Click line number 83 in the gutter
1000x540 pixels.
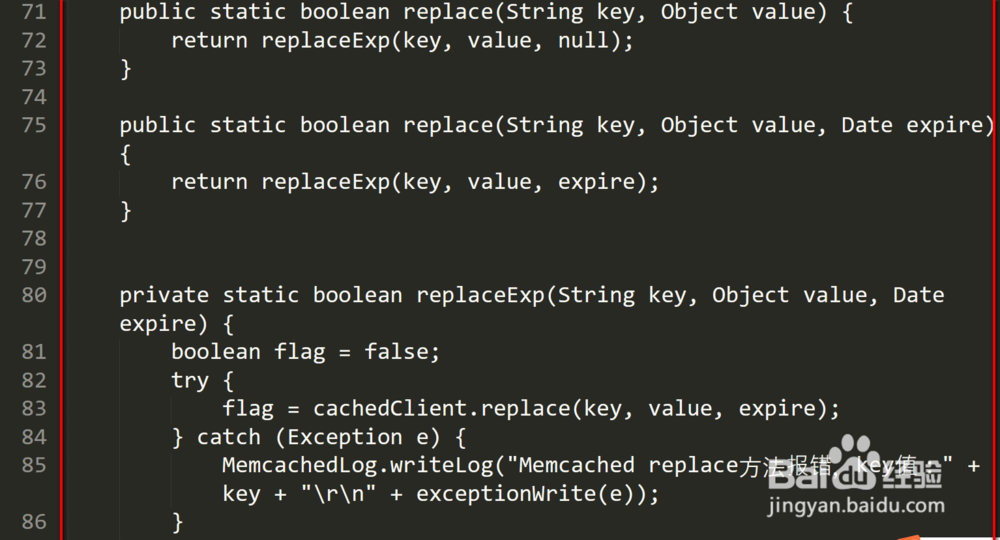tap(33, 409)
